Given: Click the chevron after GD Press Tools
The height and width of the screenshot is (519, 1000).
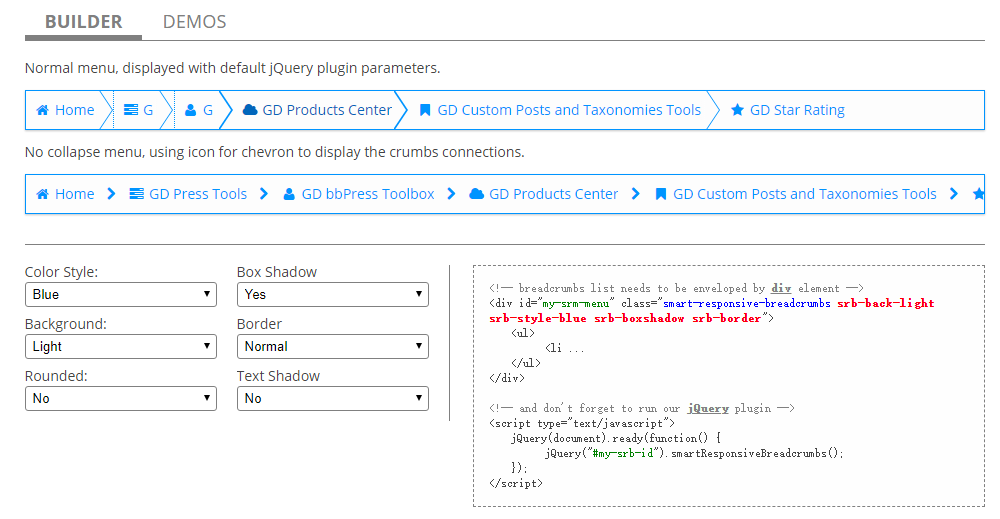Looking at the screenshot, I should point(264,194).
